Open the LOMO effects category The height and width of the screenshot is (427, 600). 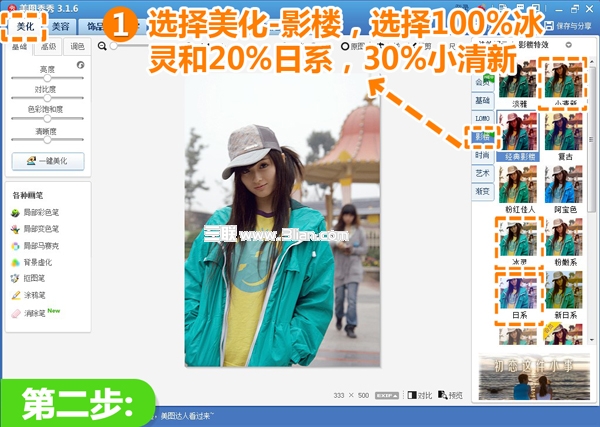483,118
